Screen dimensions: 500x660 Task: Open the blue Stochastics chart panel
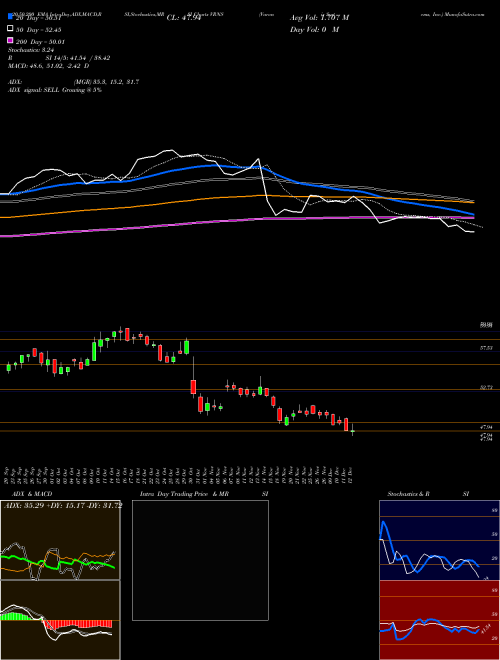[439, 540]
